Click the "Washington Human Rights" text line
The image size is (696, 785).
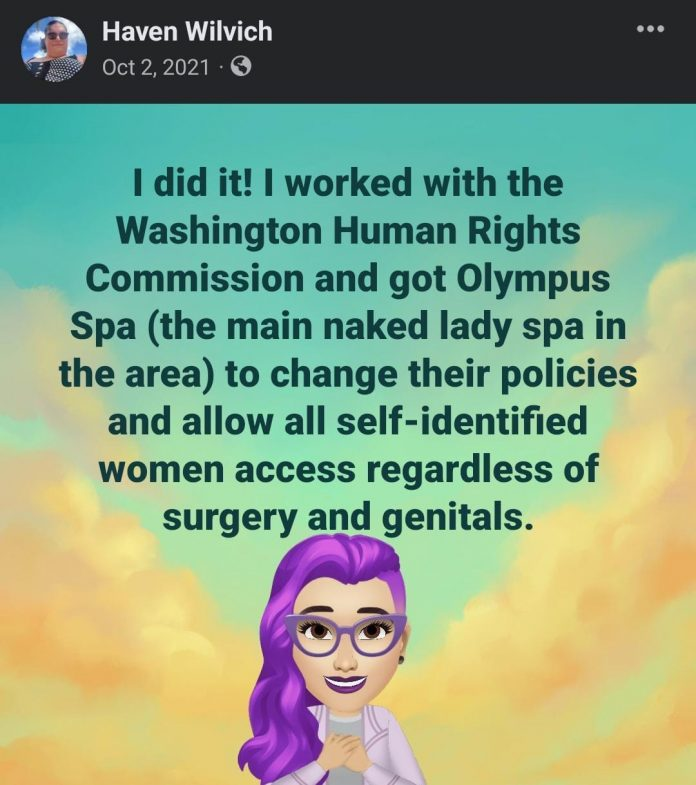coord(349,231)
